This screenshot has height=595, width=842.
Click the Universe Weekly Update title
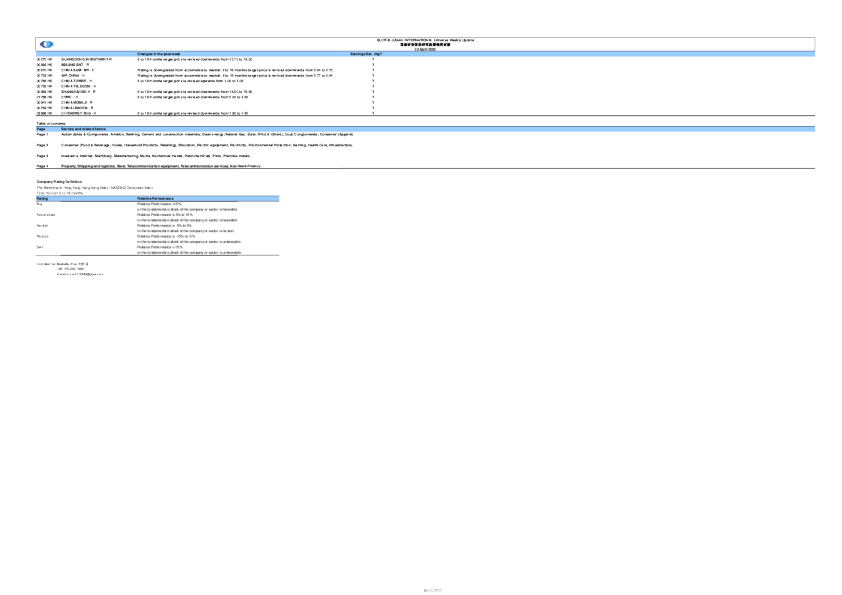click(434, 39)
